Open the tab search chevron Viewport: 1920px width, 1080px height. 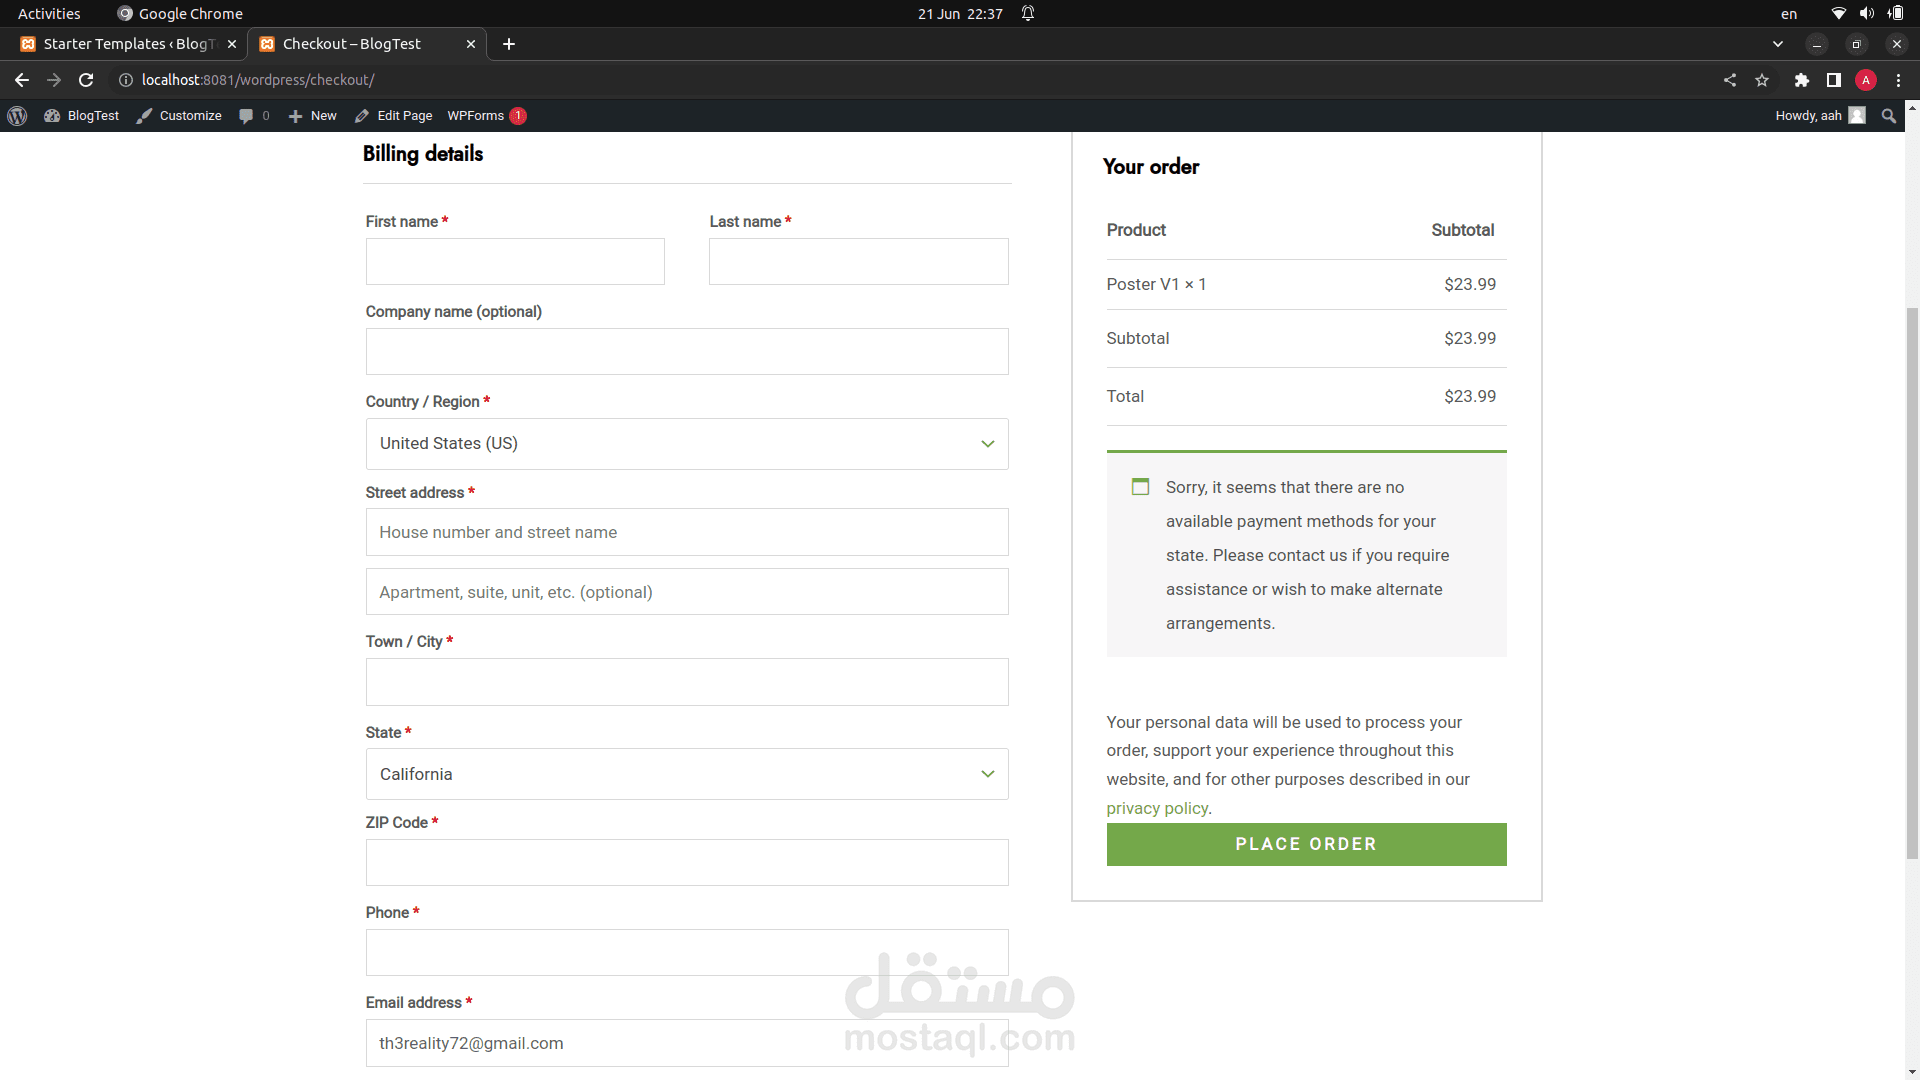tap(1777, 44)
